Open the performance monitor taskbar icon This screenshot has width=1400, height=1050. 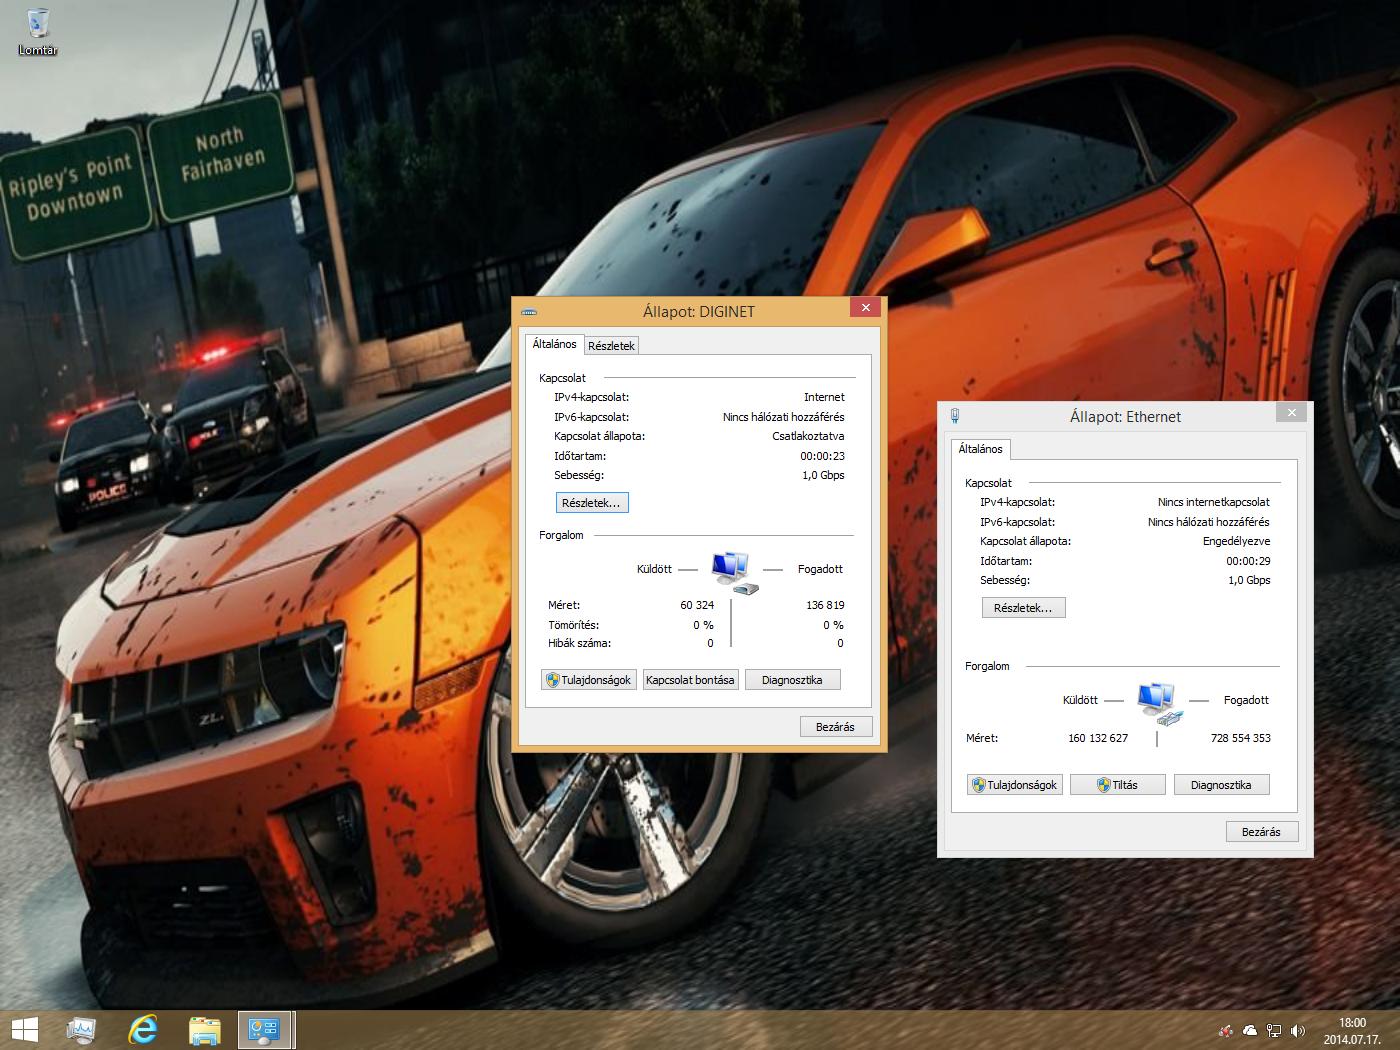coord(81,1029)
